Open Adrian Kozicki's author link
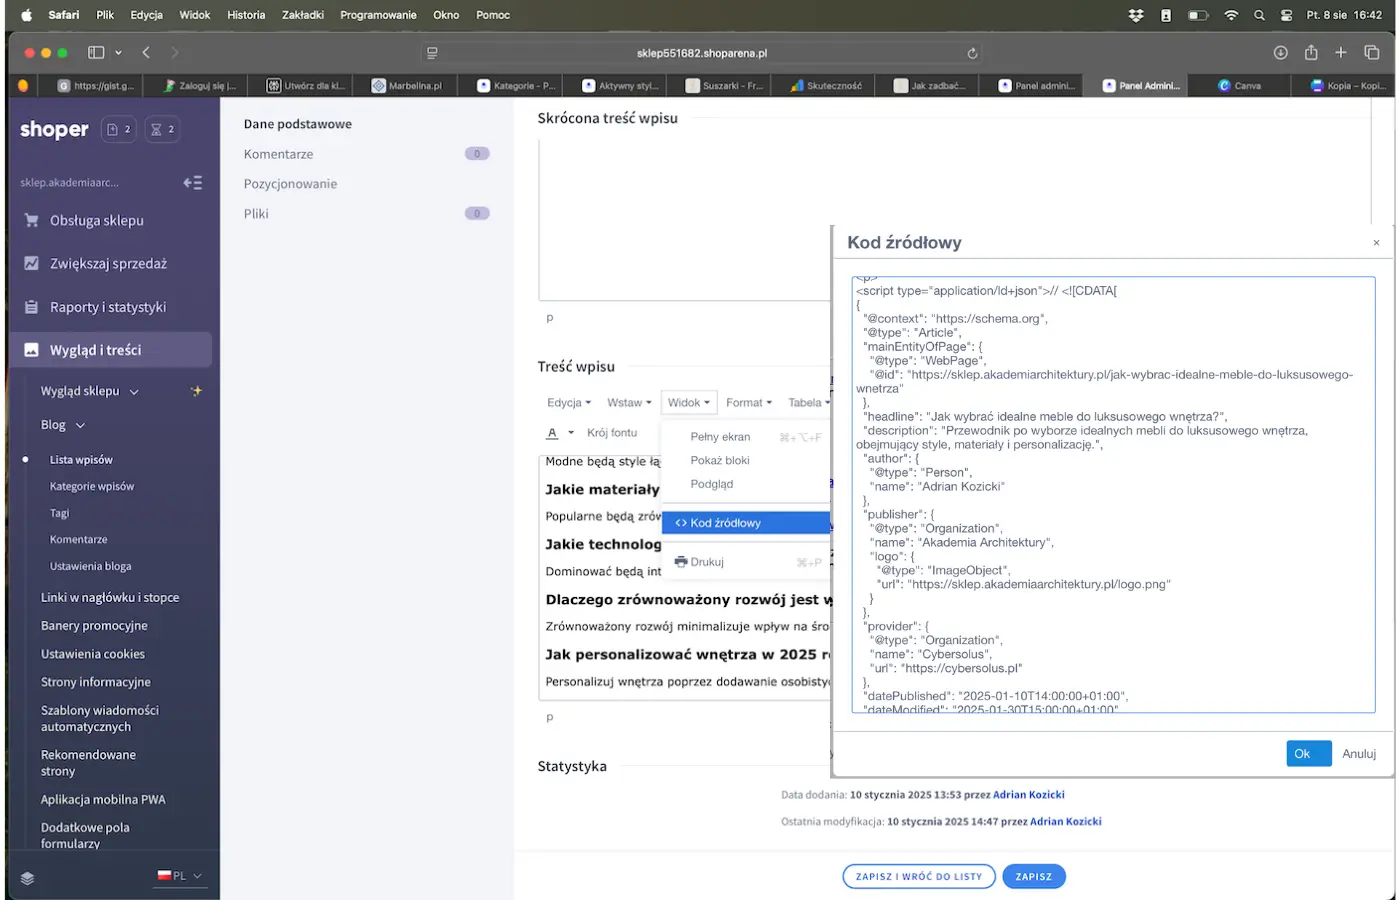Viewport: 1400px width, 900px height. [x=1031, y=794]
